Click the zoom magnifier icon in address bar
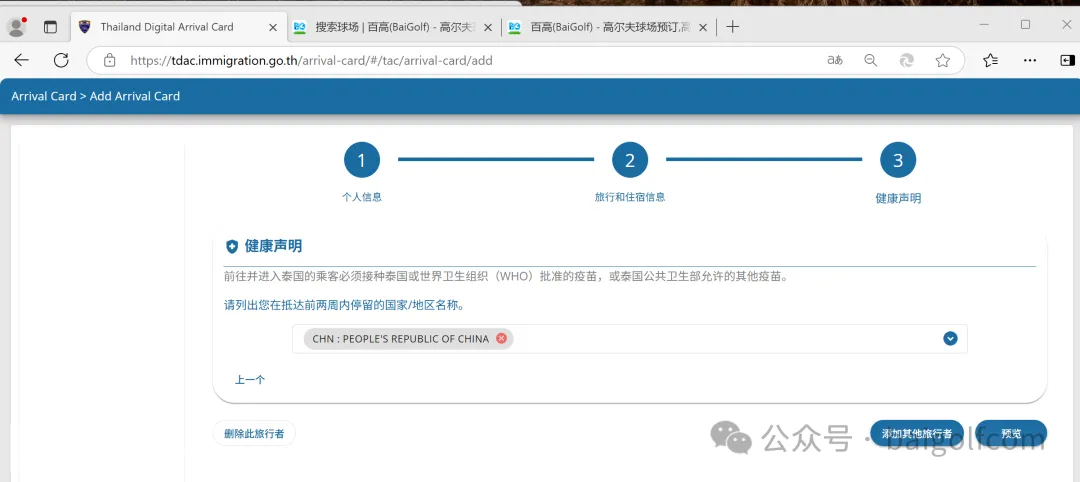Viewport: 1080px width, 482px height. click(x=870, y=61)
